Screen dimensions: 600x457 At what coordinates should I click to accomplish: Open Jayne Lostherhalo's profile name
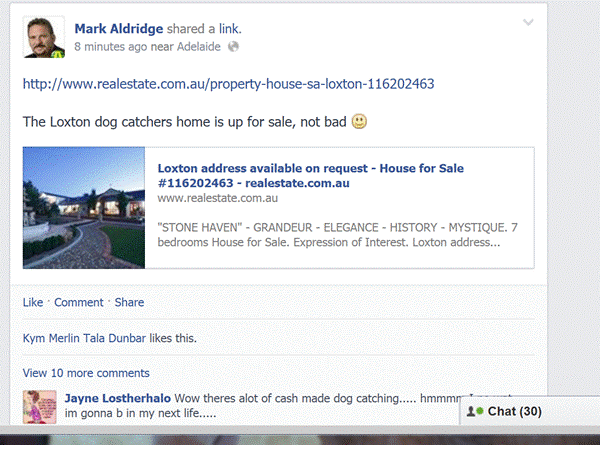point(117,398)
